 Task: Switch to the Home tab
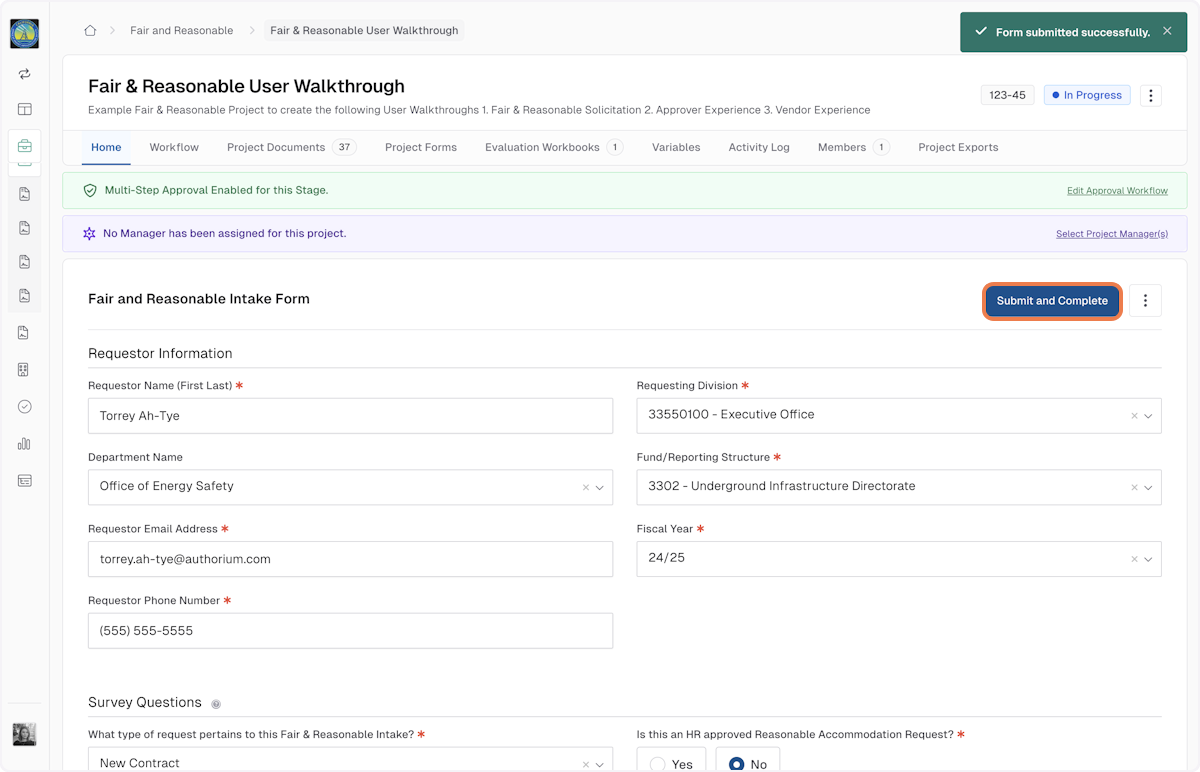pos(106,147)
